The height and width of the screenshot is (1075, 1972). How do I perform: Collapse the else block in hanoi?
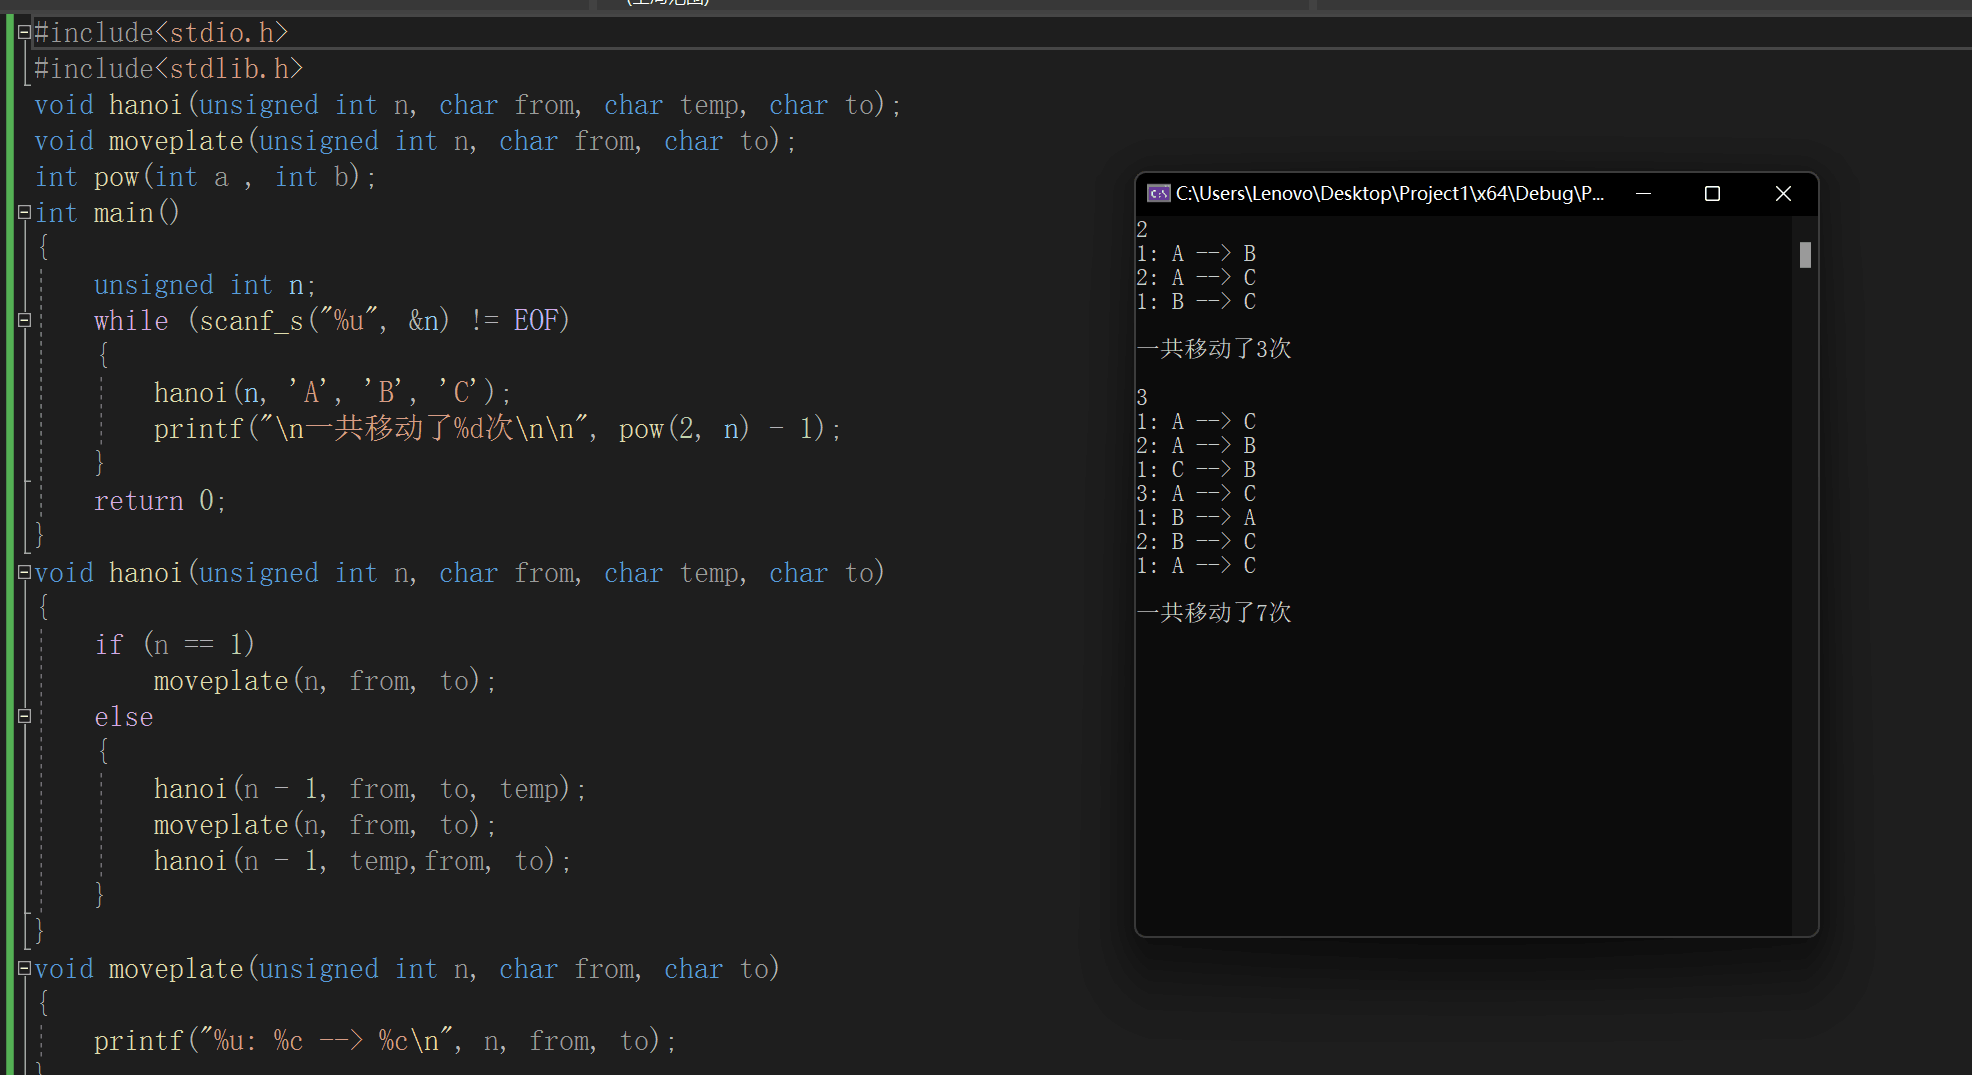(x=24, y=716)
